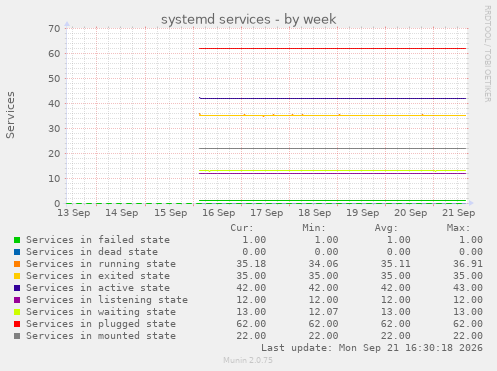This screenshot has height=371, width=497.
Task: Click the '15 Sep' x-axis label
Action: coord(170,213)
